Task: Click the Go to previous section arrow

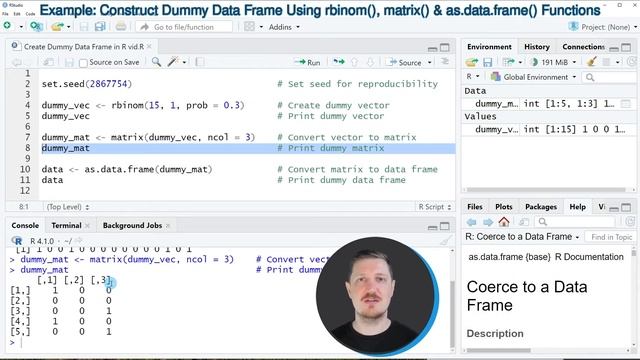Action: (354, 62)
